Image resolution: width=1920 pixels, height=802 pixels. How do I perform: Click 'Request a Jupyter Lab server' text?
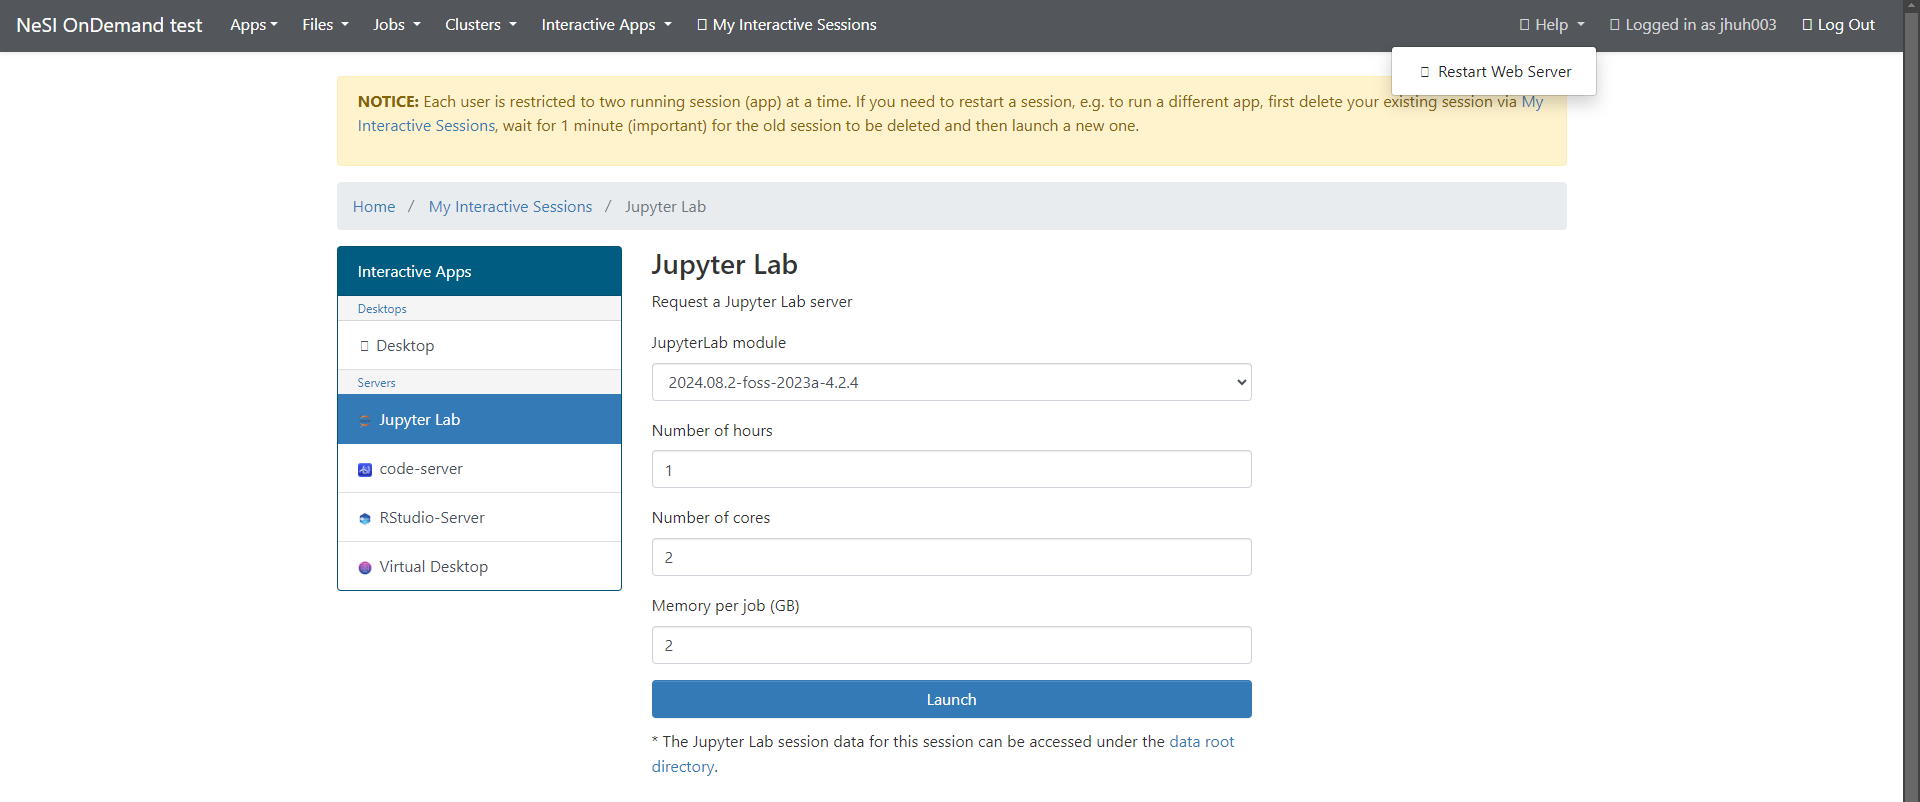(x=752, y=302)
